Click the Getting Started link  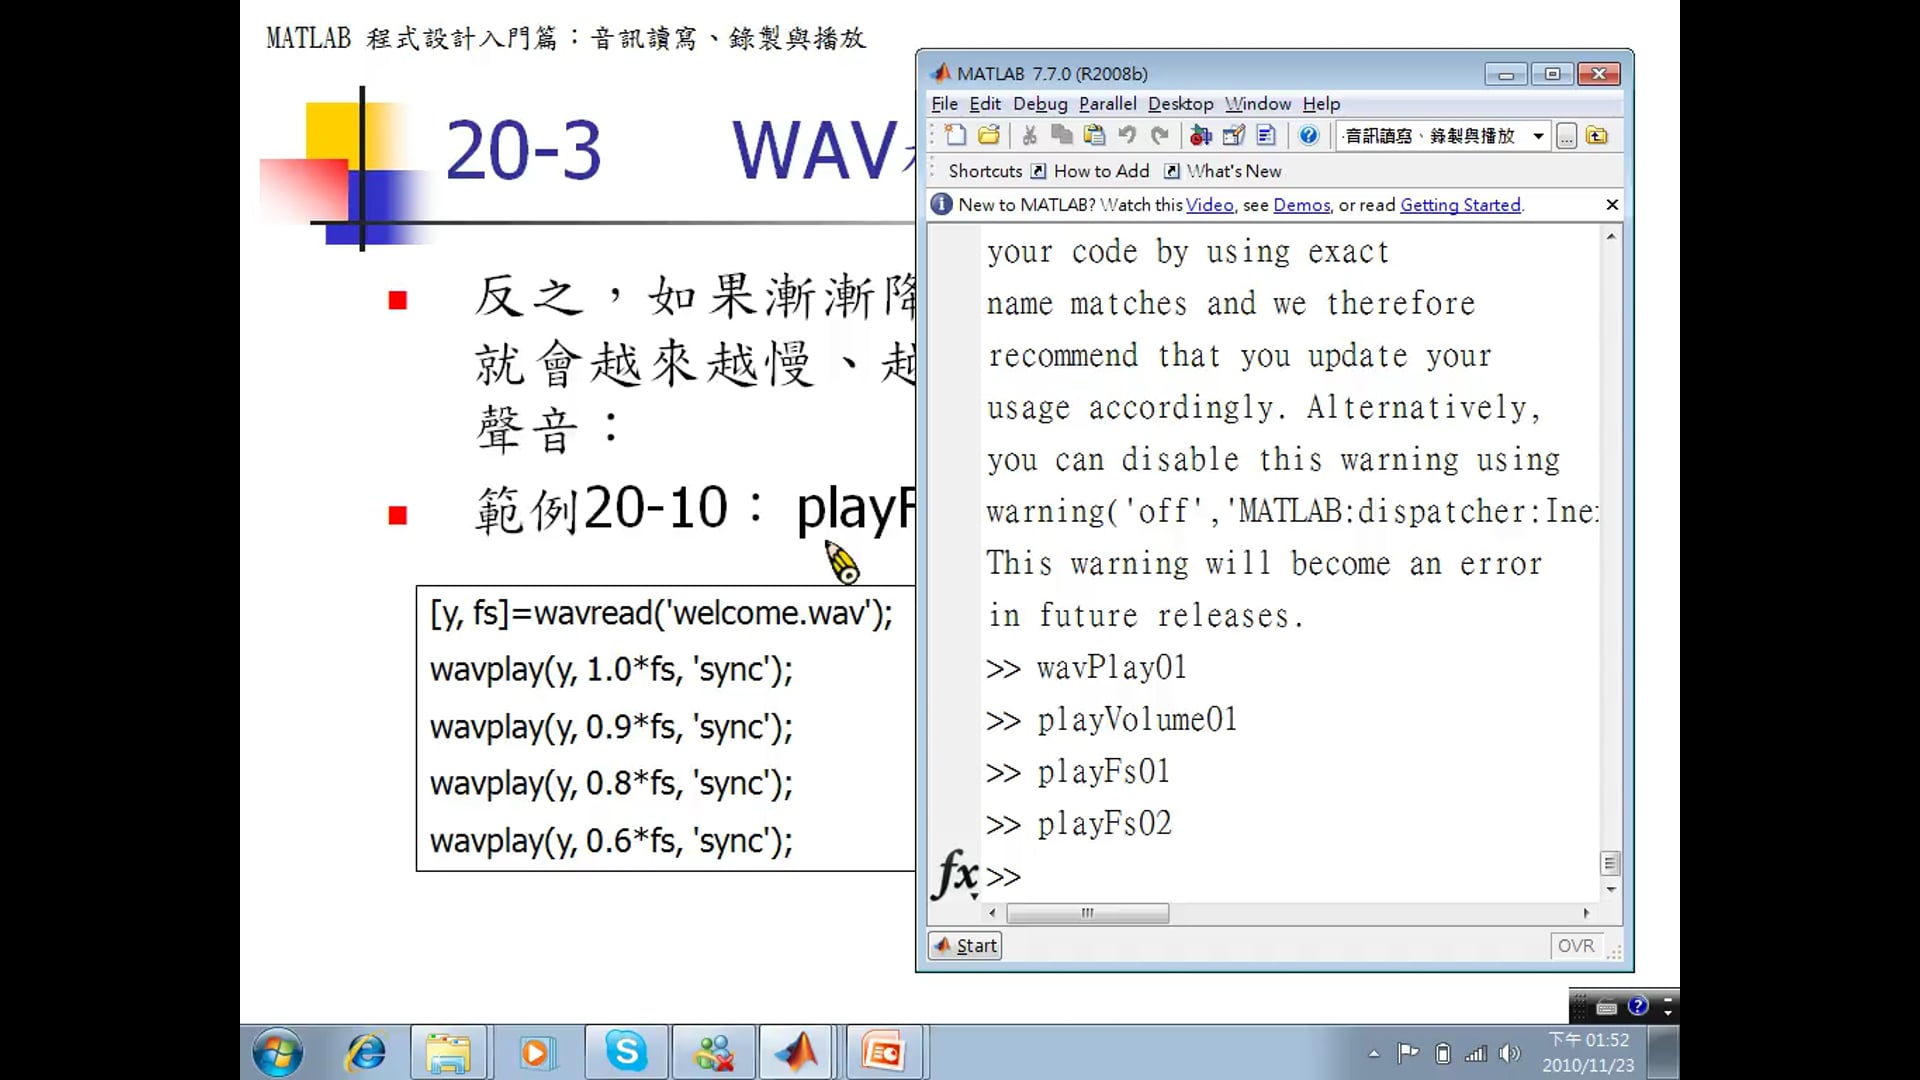[1460, 204]
